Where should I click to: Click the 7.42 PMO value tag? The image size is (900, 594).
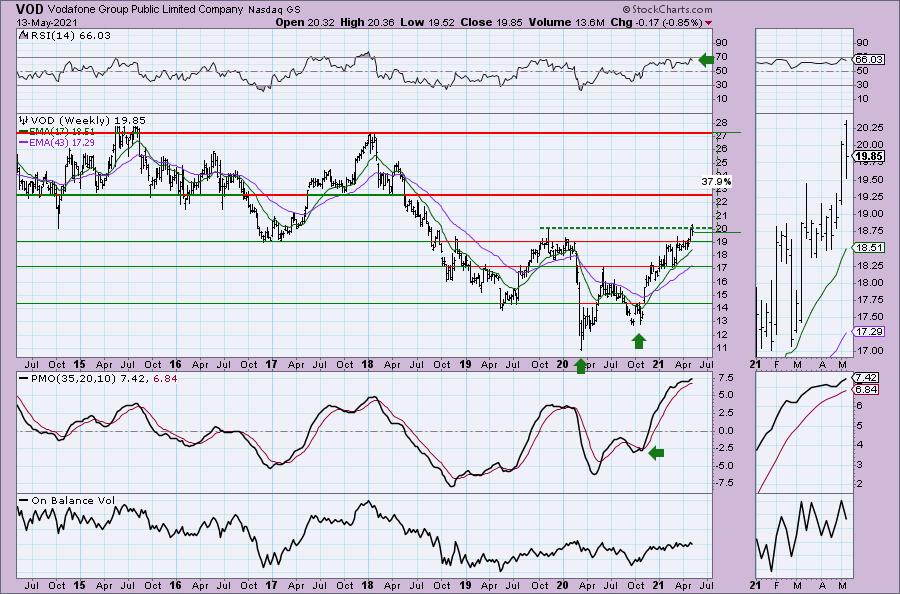tap(866, 378)
